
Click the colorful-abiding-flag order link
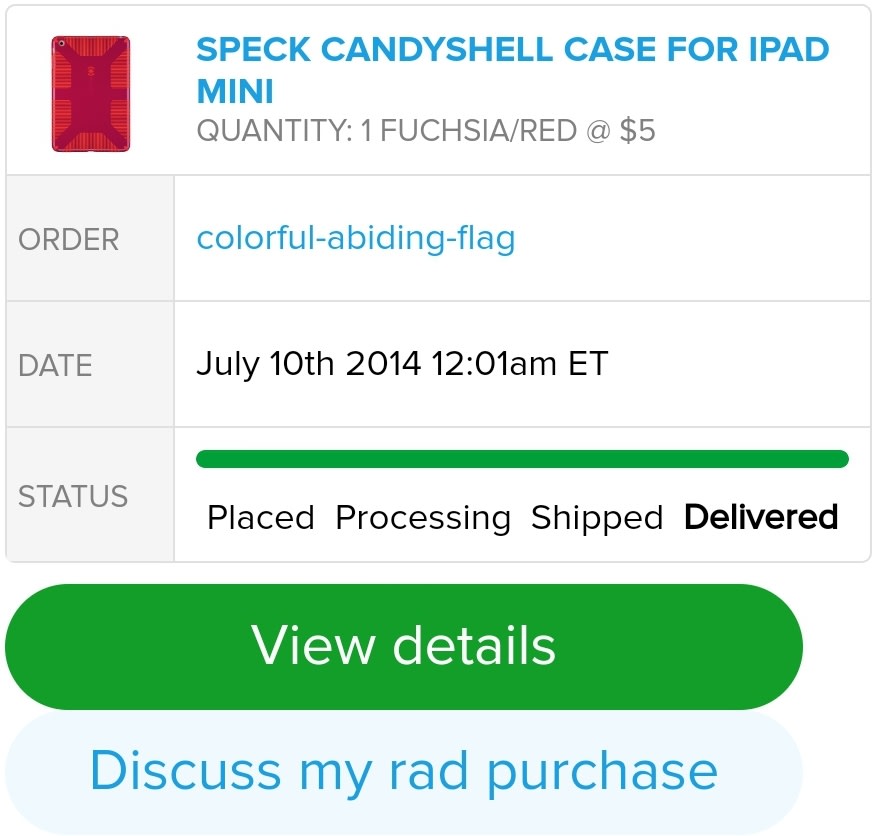pyautogui.click(x=355, y=239)
